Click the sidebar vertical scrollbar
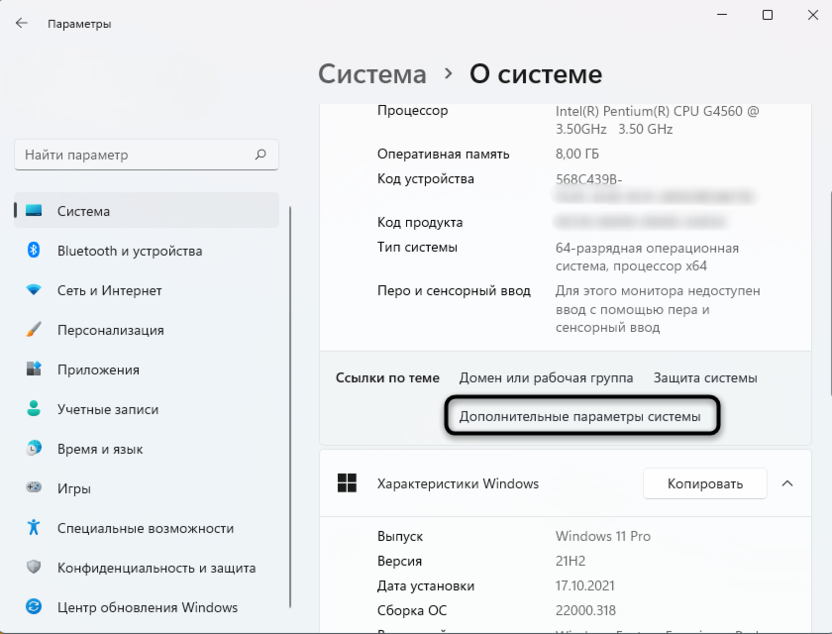Viewport: 832px width, 634px height. 290,407
